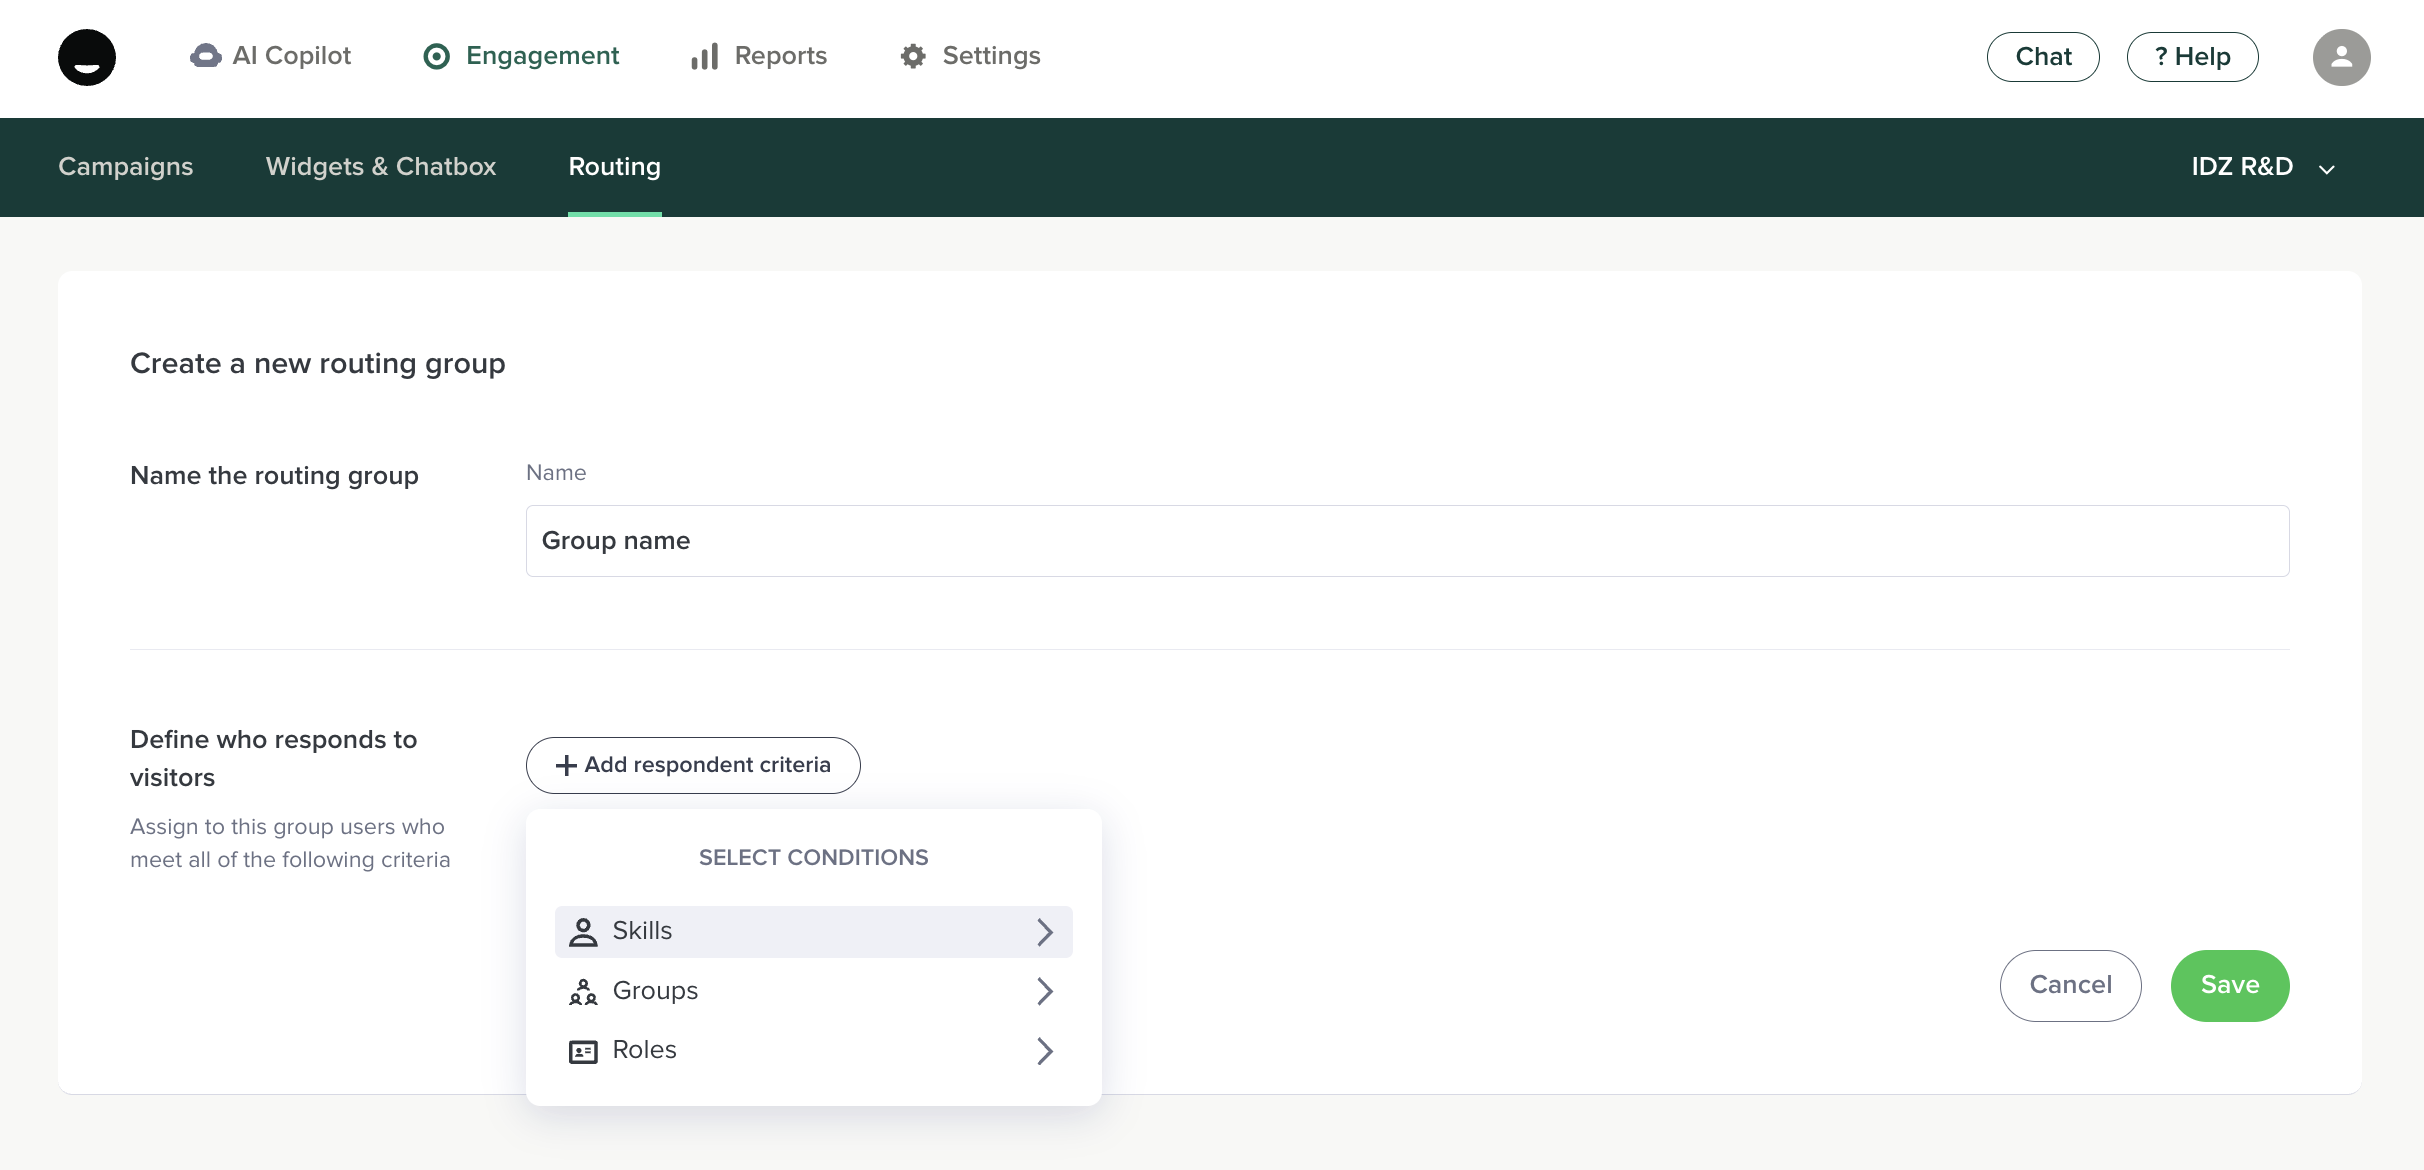Click the Settings gear icon

click(x=913, y=56)
